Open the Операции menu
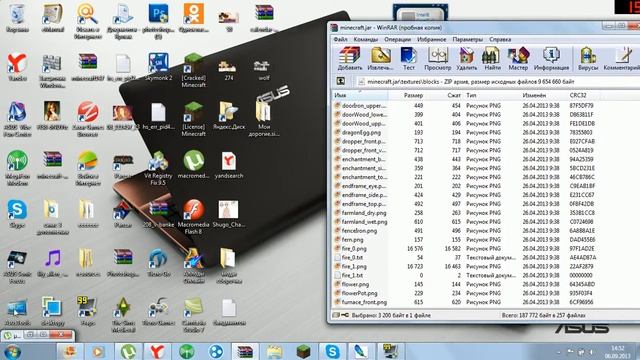The image size is (640, 360). click(x=398, y=40)
